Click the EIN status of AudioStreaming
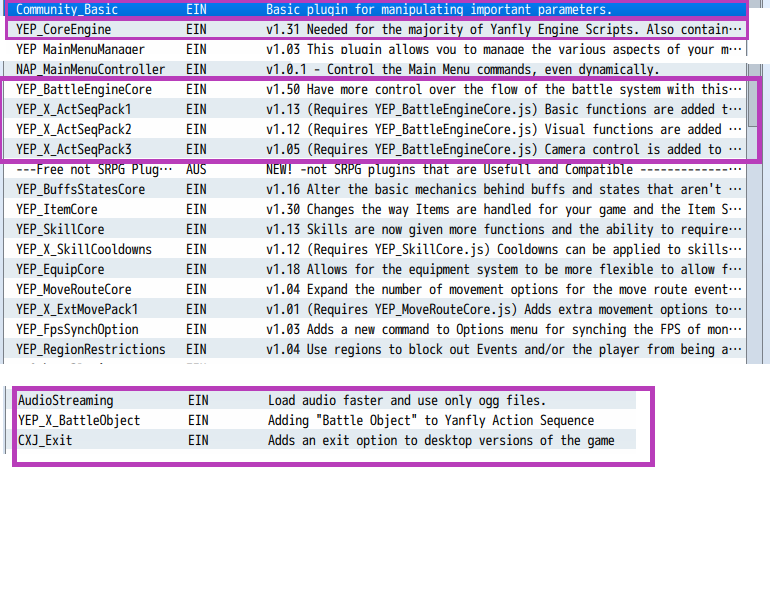Image resolution: width=770 pixels, height=604 pixels. [x=198, y=401]
